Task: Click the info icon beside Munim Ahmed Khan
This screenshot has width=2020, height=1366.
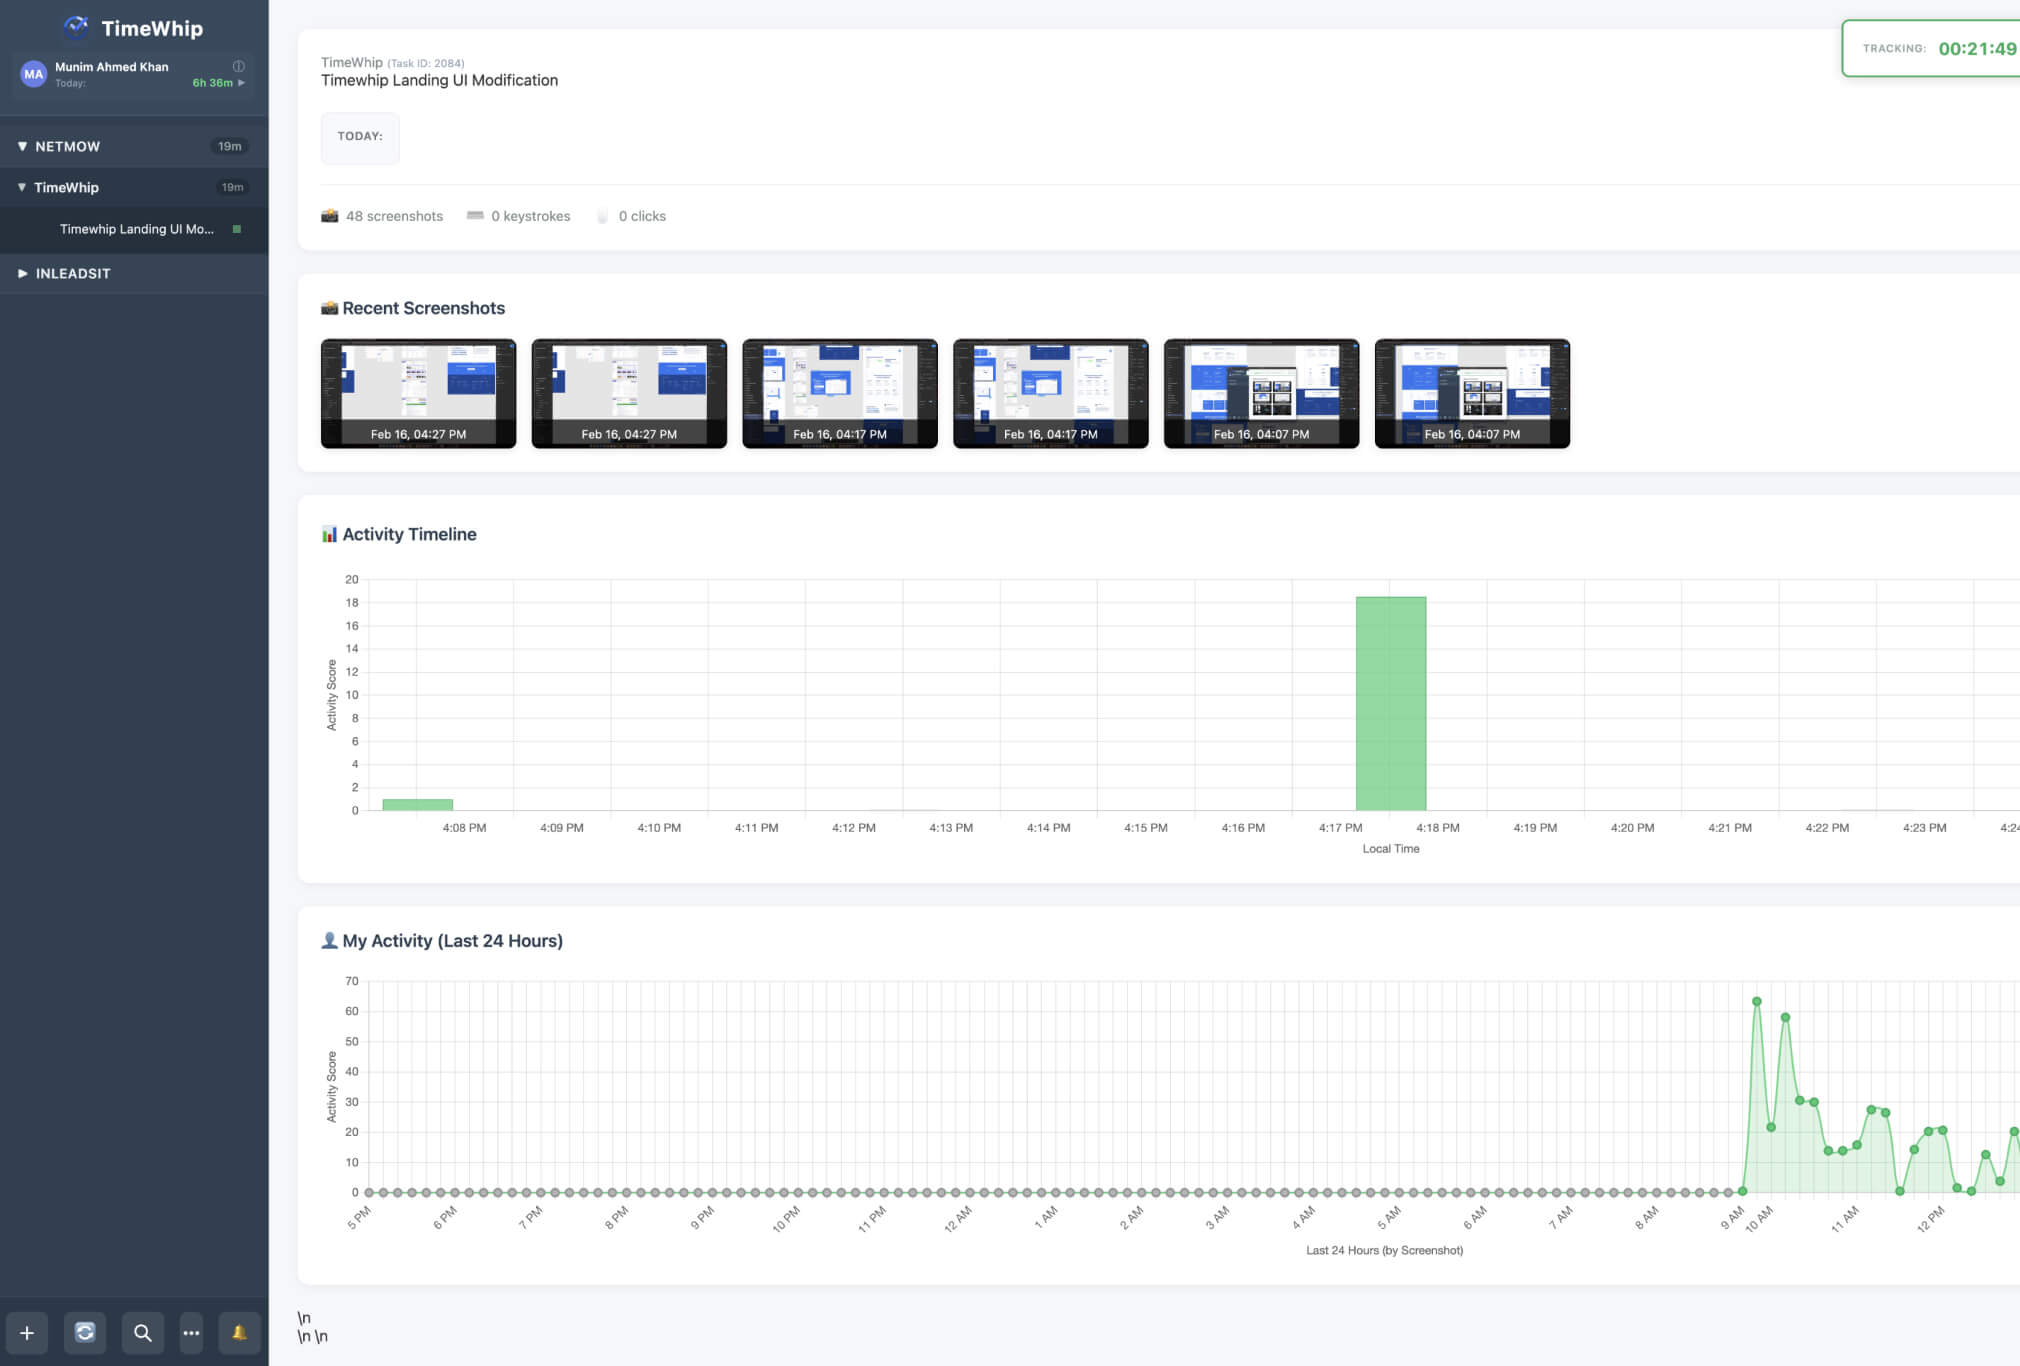Action: tap(239, 66)
